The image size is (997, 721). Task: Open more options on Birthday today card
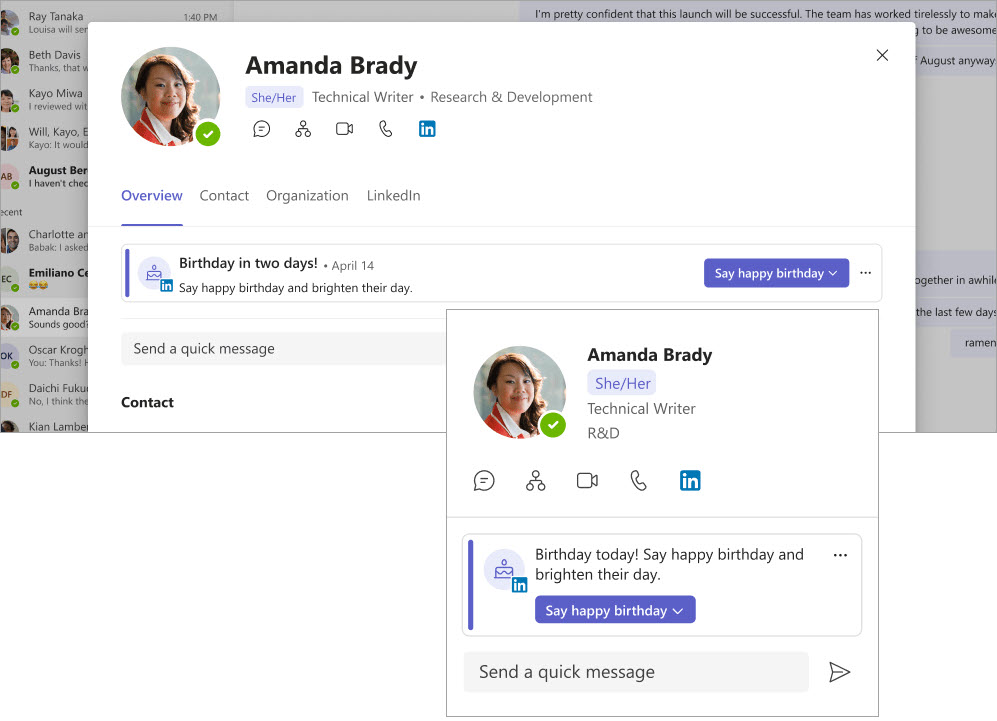point(840,555)
